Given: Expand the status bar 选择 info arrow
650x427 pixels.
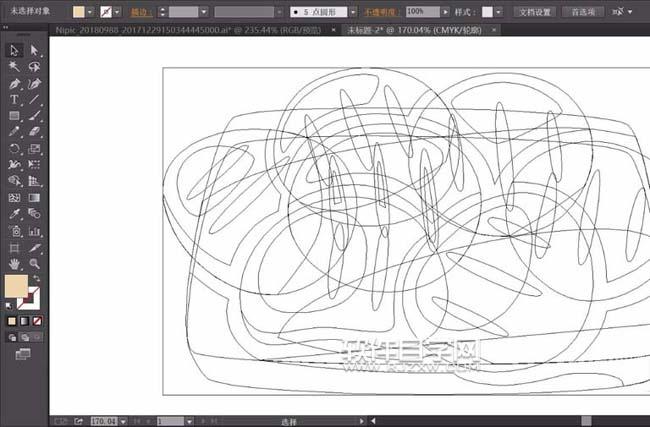Looking at the screenshot, I should click(361, 421).
